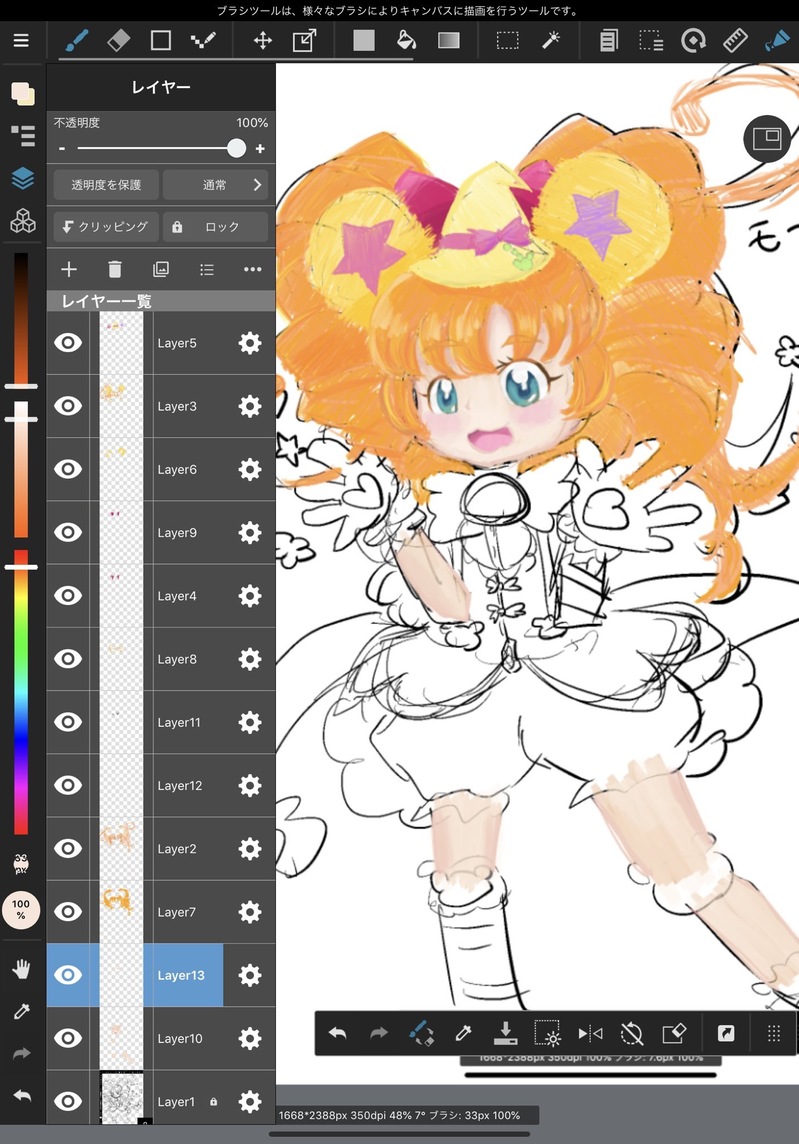
Task: Increase opacity with the plus button
Action: 260,148
